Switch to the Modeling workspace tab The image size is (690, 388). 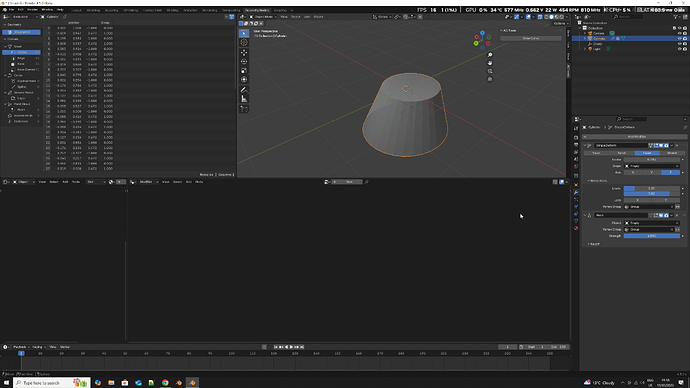tap(93, 10)
